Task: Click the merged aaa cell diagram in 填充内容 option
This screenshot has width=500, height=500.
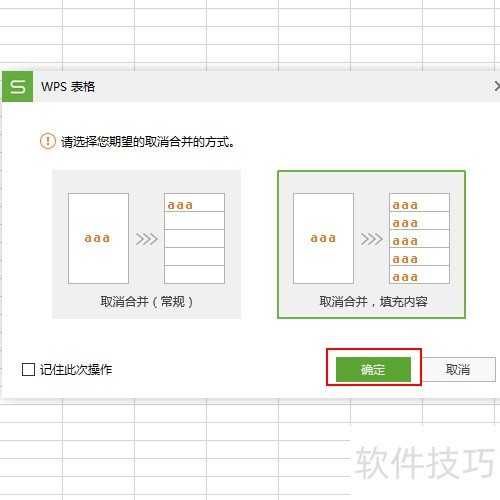Action: pyautogui.click(x=323, y=238)
